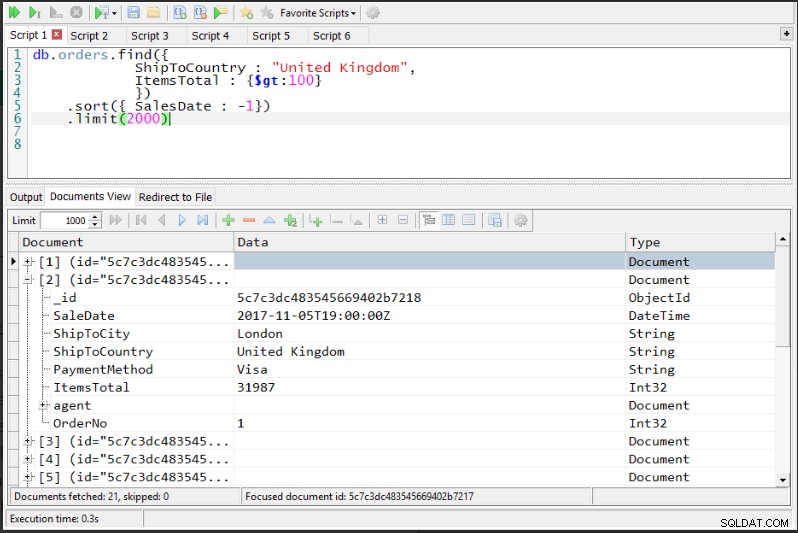Click the run script from folder icon
The width and height of the screenshot is (798, 533).
220,13
